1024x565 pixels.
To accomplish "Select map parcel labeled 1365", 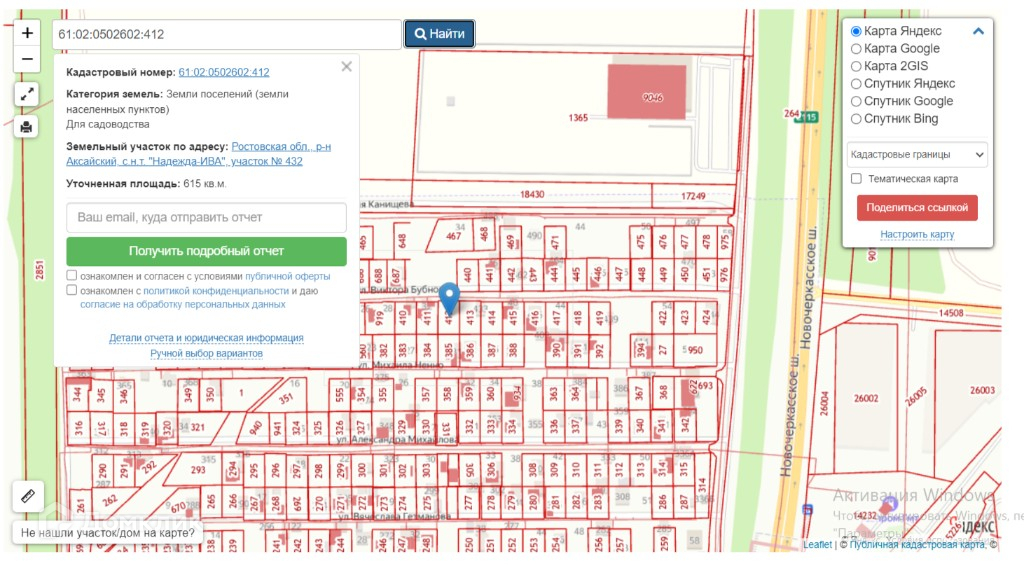I will [578, 118].
